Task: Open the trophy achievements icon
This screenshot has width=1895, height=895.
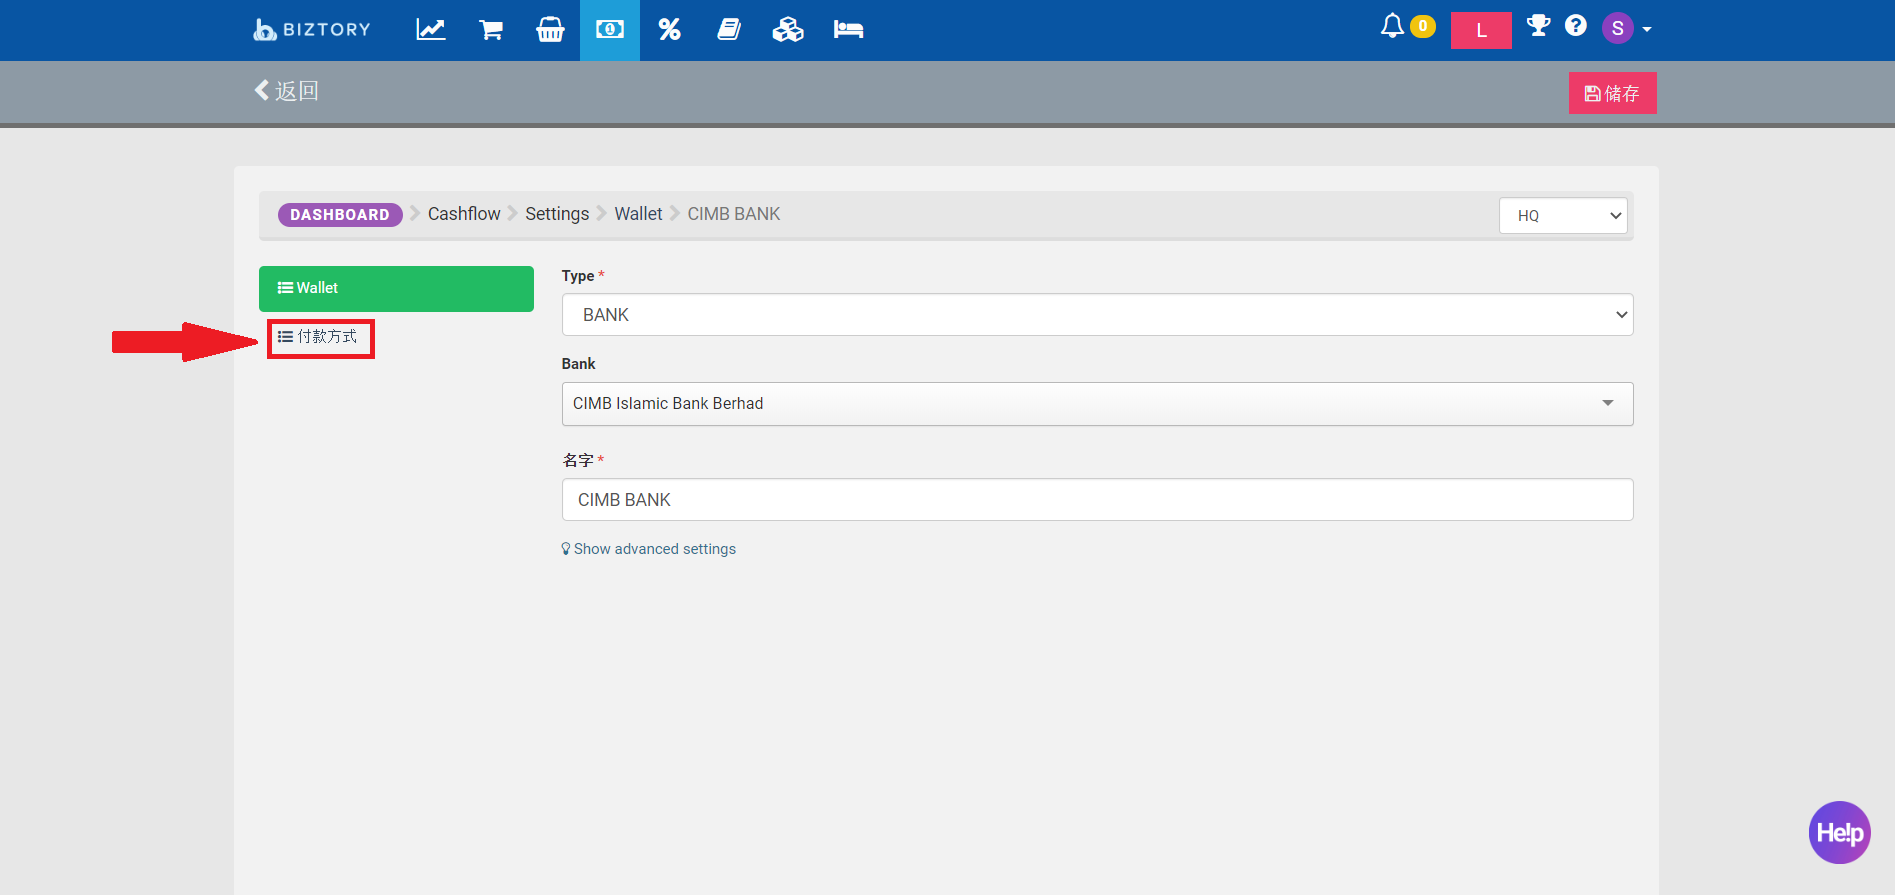Action: click(x=1539, y=26)
